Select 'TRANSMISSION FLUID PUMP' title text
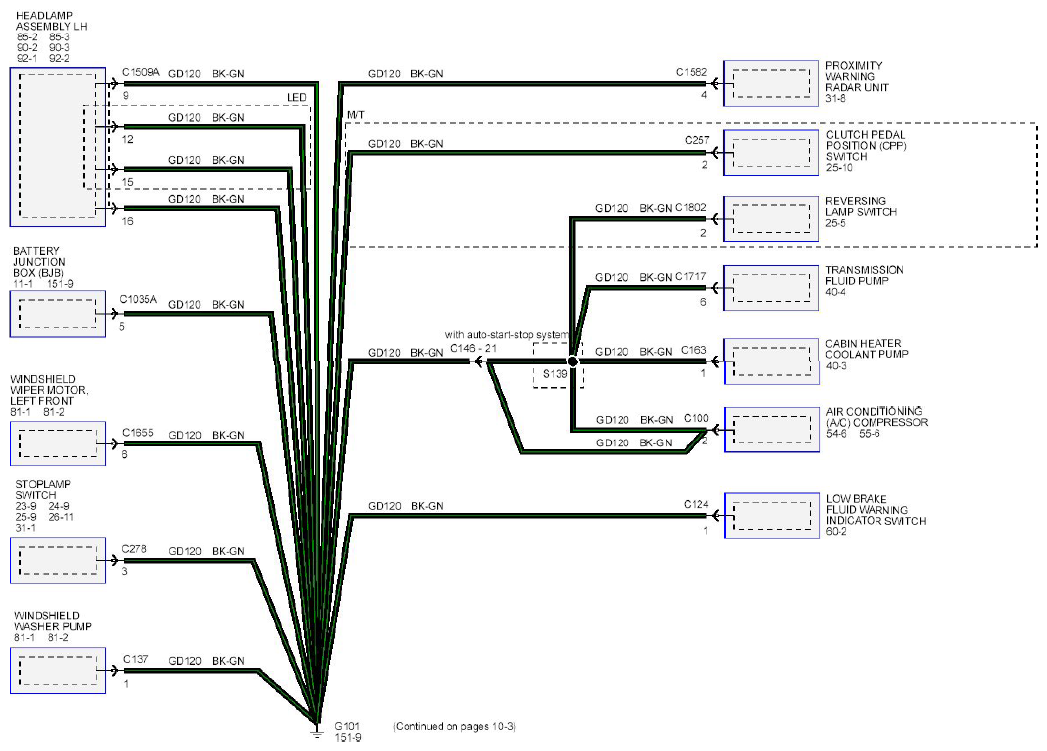Image resolution: width=1047 pixels, height=751 pixels. click(864, 275)
